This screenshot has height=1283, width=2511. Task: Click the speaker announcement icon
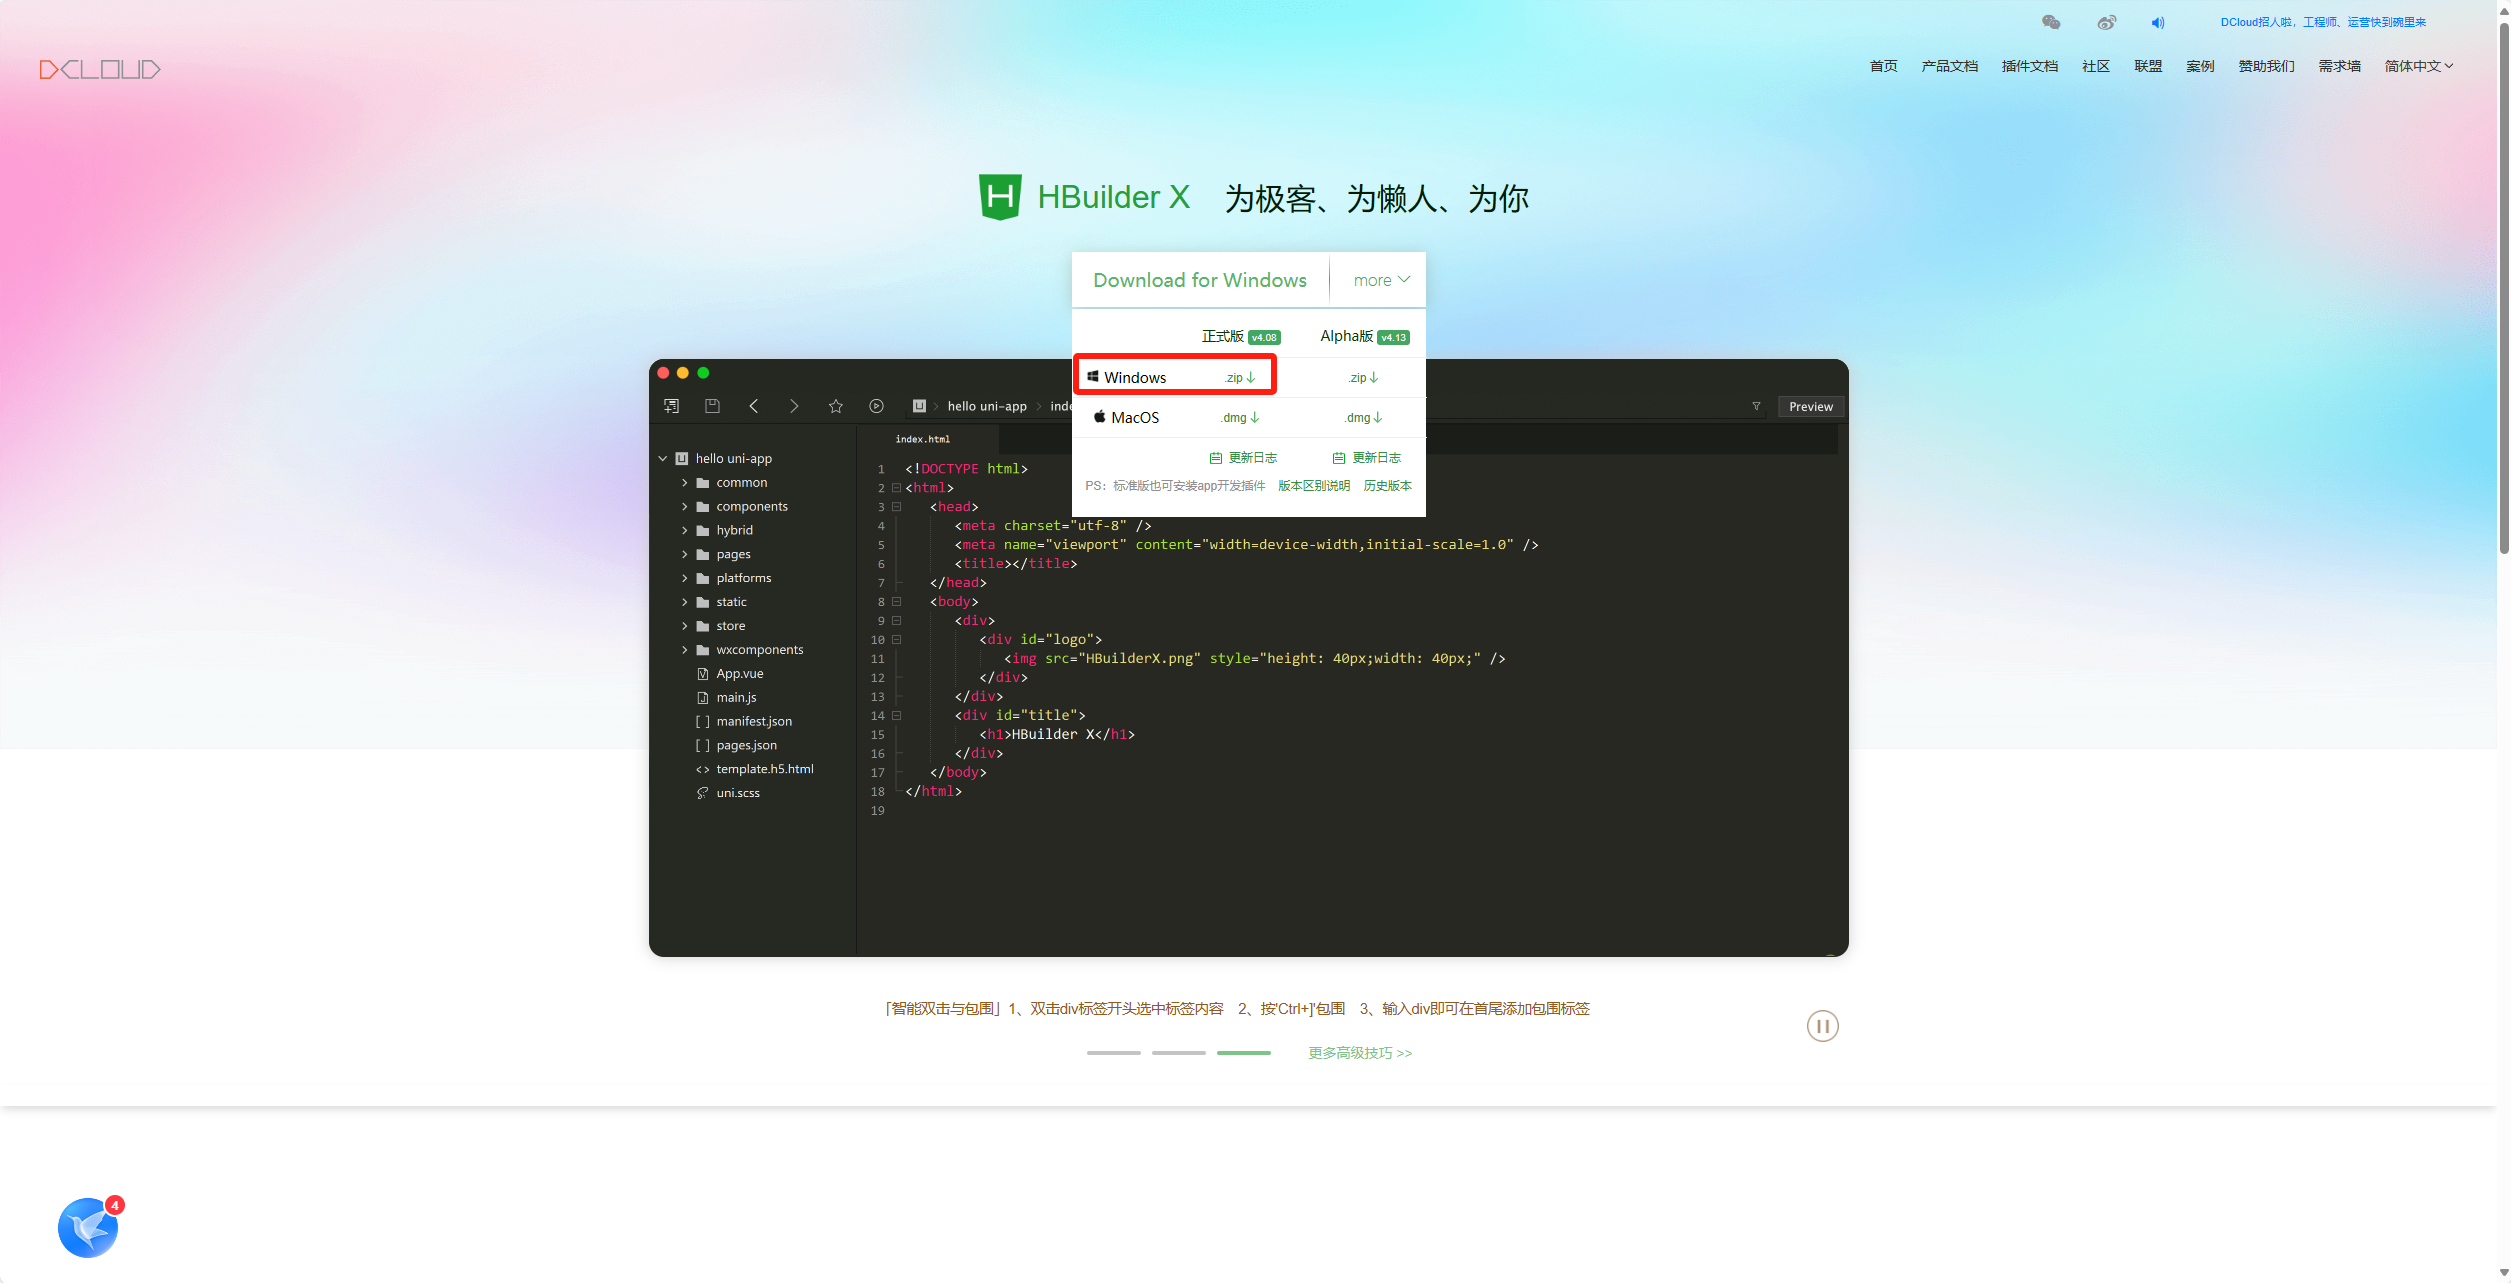(2157, 22)
